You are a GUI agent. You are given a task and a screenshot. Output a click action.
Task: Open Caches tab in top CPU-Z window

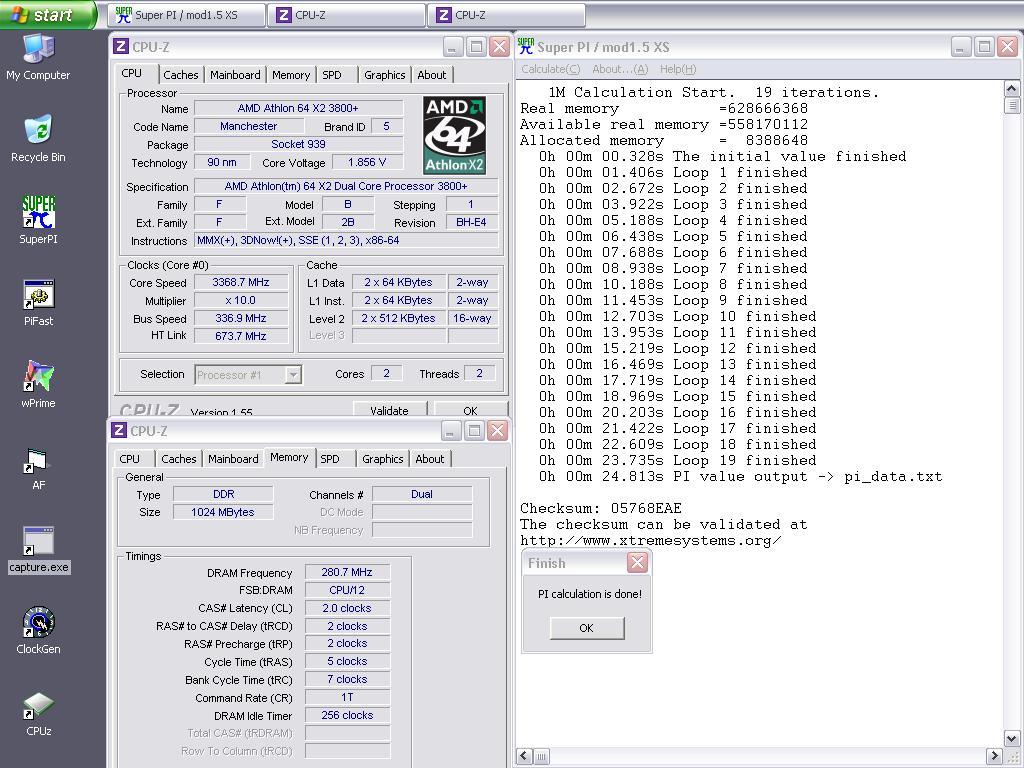coord(181,75)
